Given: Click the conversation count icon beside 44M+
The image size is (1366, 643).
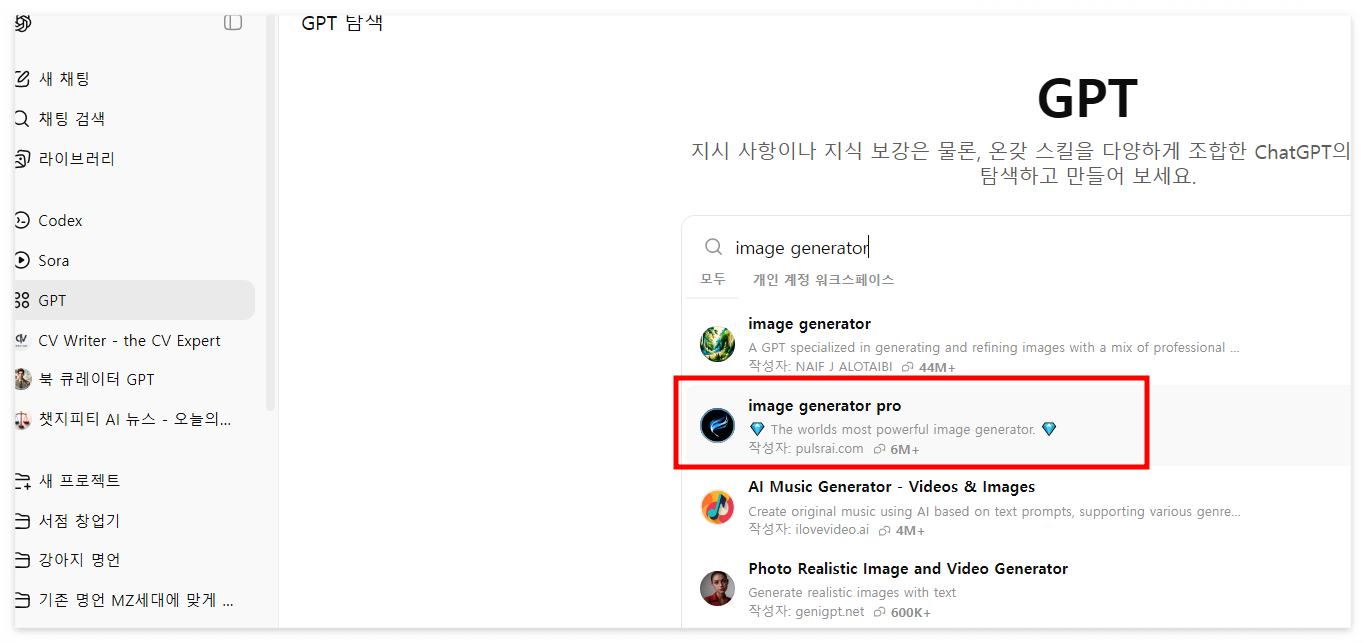Looking at the screenshot, I should click(x=907, y=367).
